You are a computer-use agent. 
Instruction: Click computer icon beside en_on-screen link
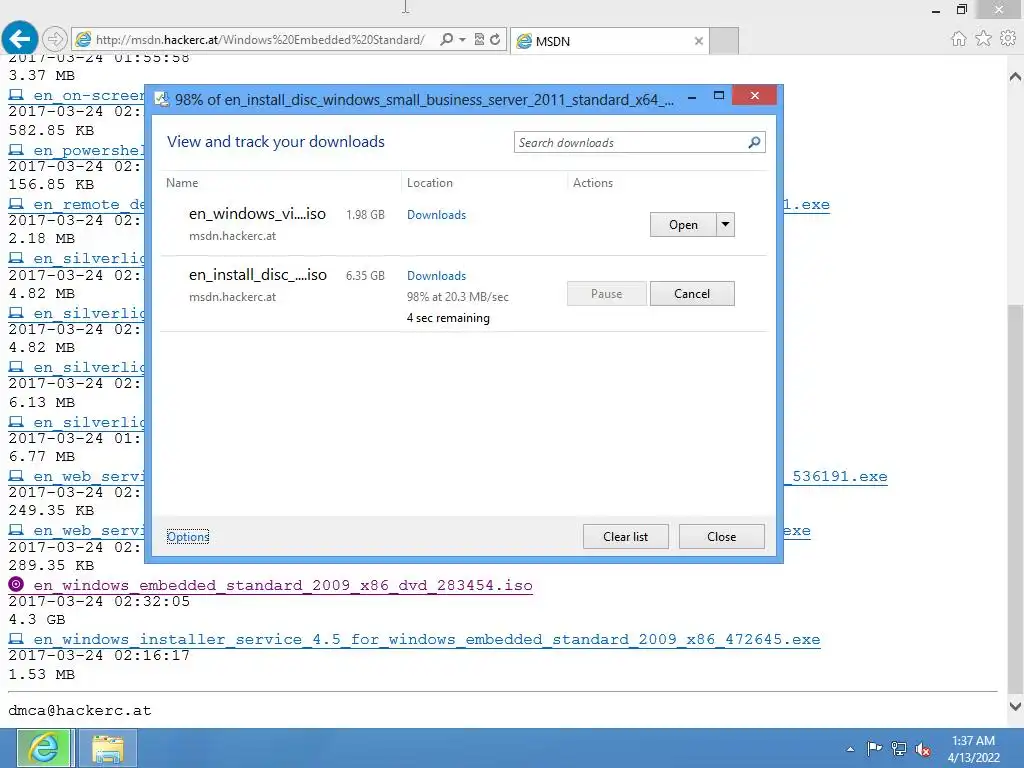[x=16, y=95]
